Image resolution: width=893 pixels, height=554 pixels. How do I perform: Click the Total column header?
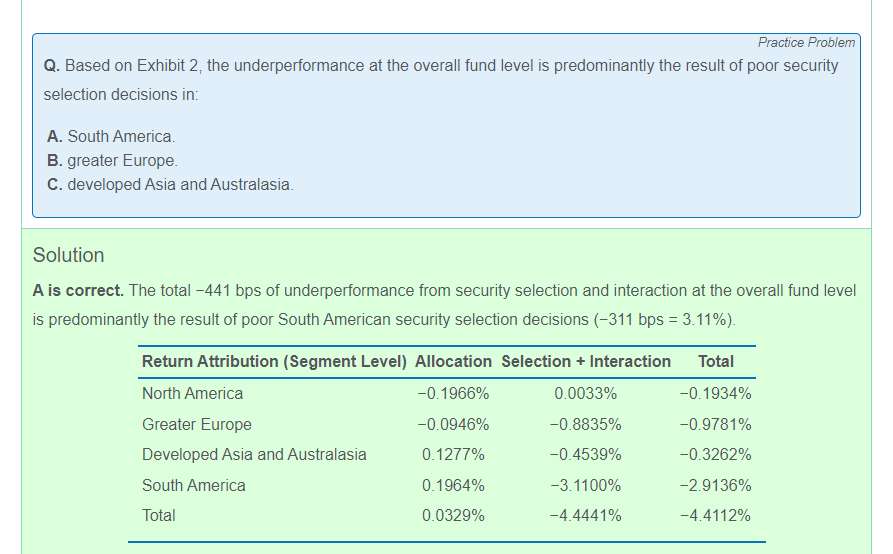coord(715,361)
